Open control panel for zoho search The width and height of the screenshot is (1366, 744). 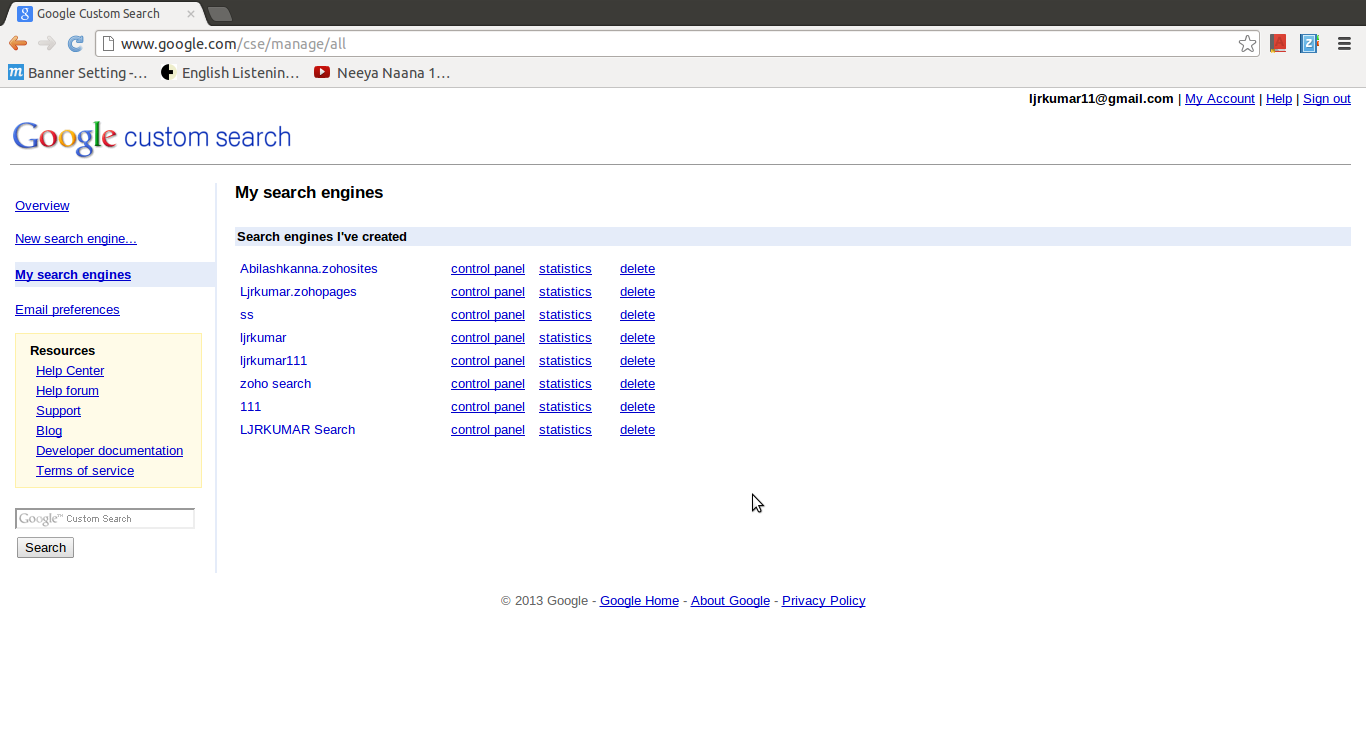coord(488,384)
